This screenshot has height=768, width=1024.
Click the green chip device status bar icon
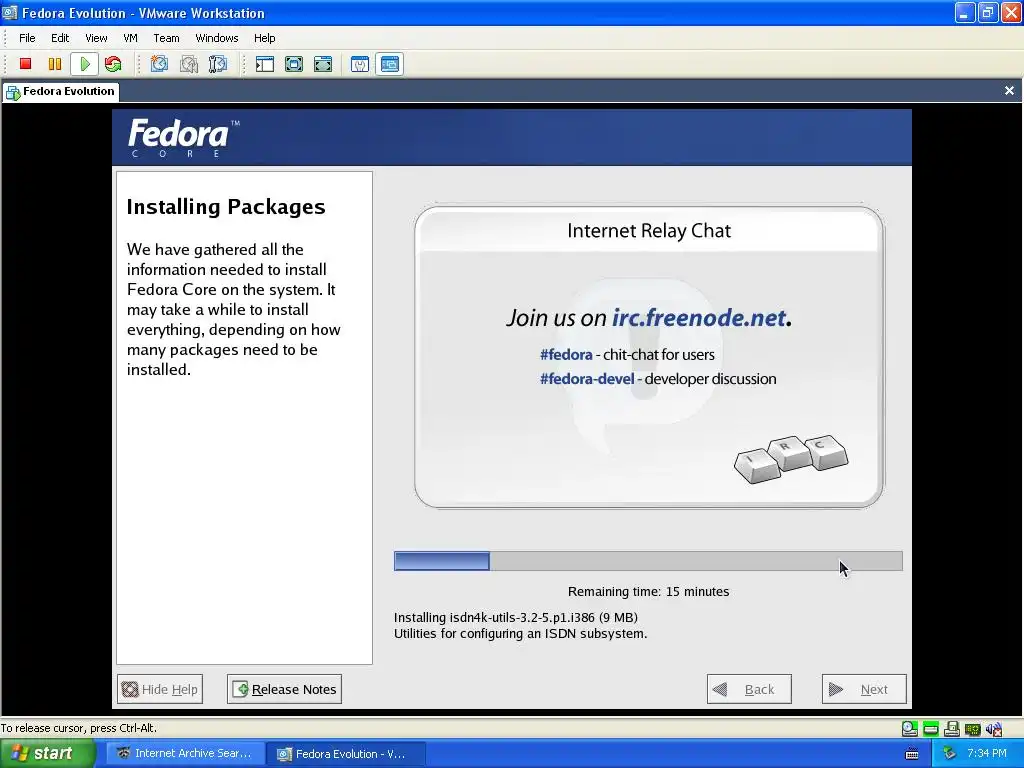[972, 729]
